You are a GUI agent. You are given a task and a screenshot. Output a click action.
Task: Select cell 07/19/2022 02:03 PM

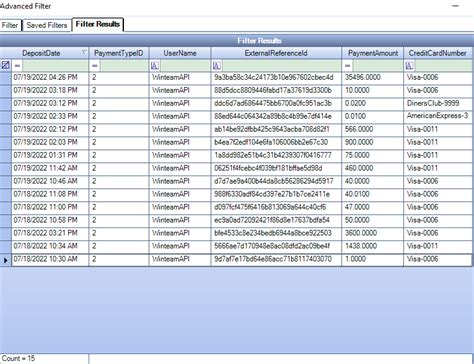pyautogui.click(x=50, y=143)
